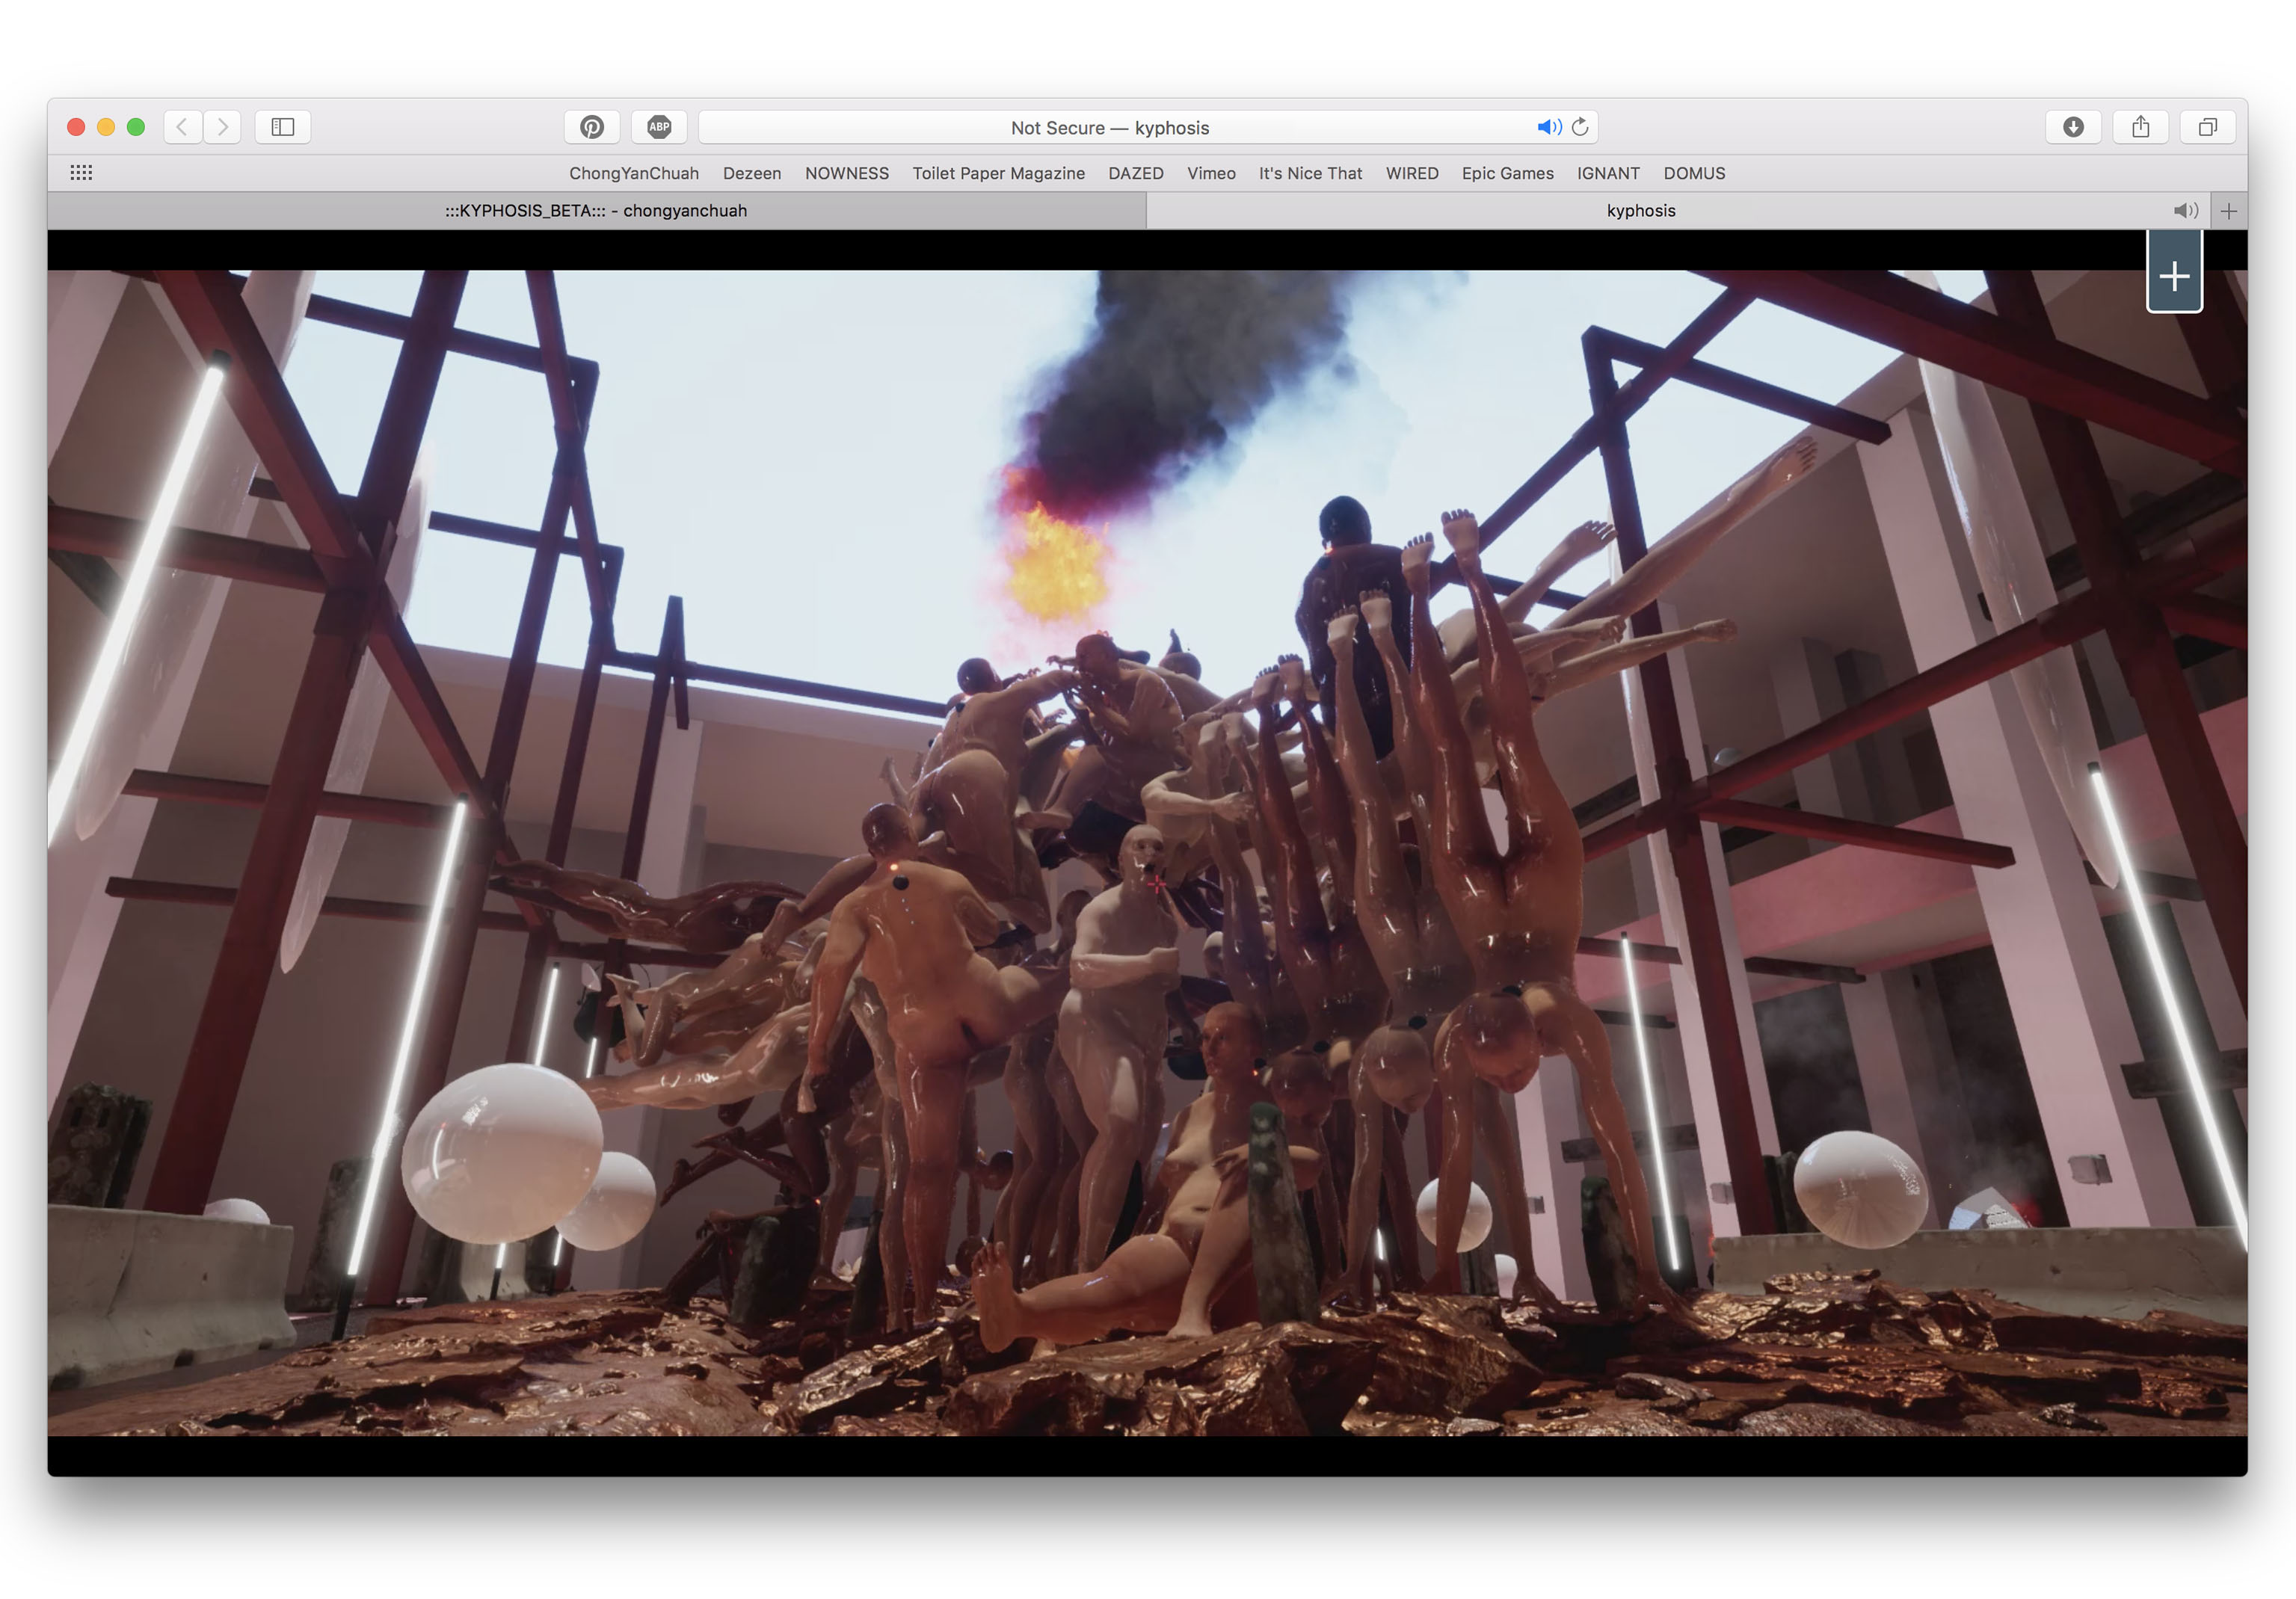Open the Favorites grid icon
The height and width of the screenshot is (1599, 2296).
(82, 173)
